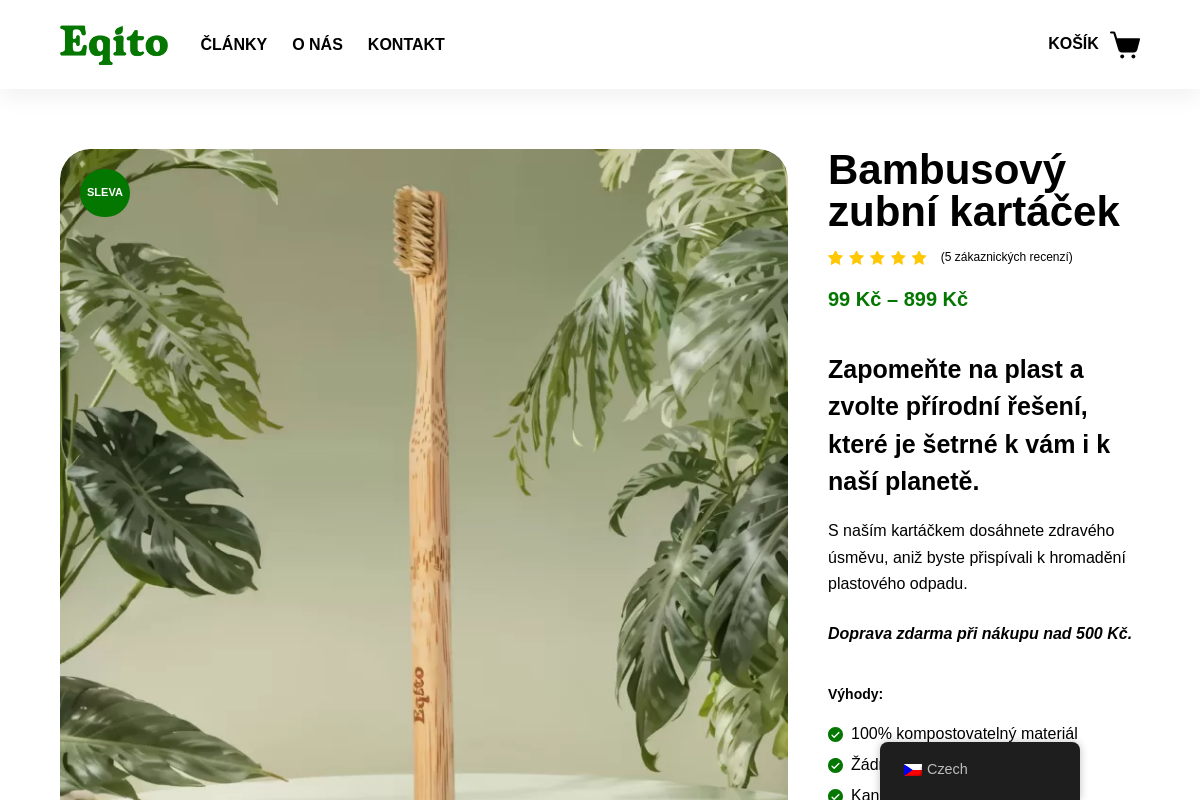Viewport: 1200px width, 800px height.
Task: Click the Doprava zdarma shipping notice
Action: (x=980, y=633)
